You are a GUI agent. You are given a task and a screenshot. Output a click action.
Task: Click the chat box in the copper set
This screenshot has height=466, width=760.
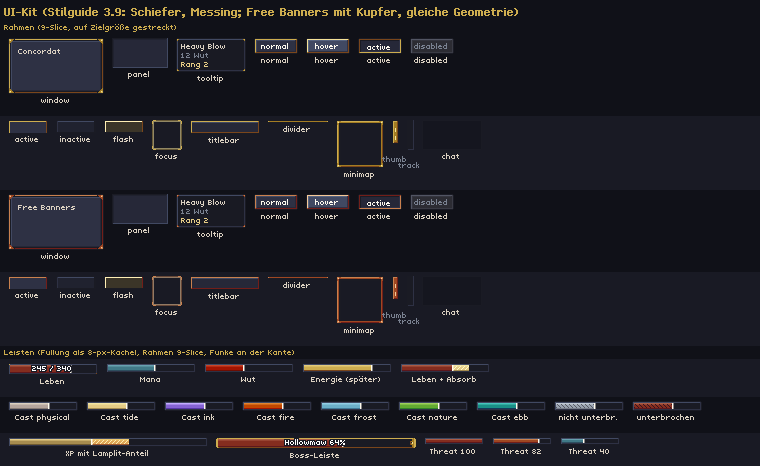coord(452,291)
